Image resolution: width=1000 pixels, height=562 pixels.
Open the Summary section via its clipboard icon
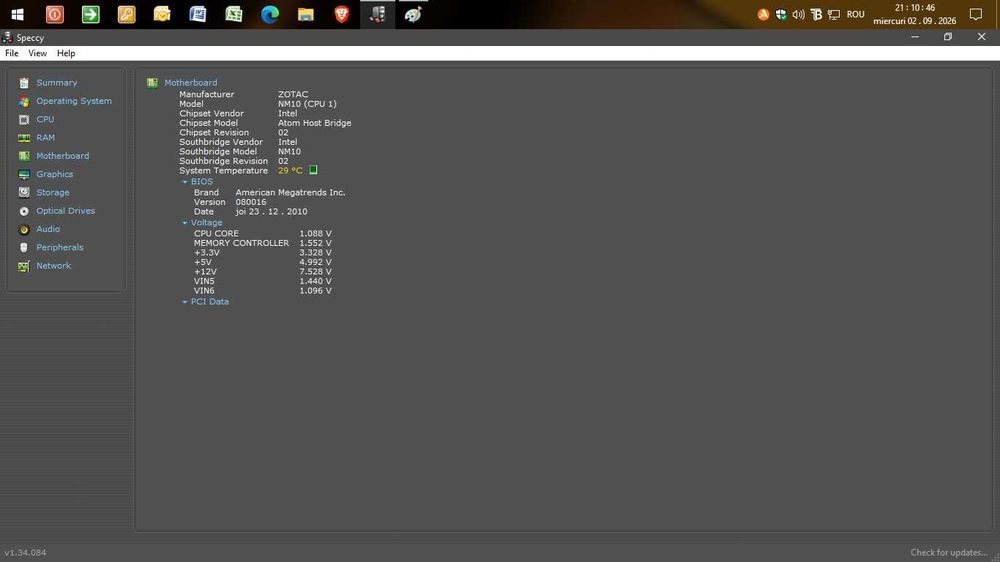(x=24, y=83)
